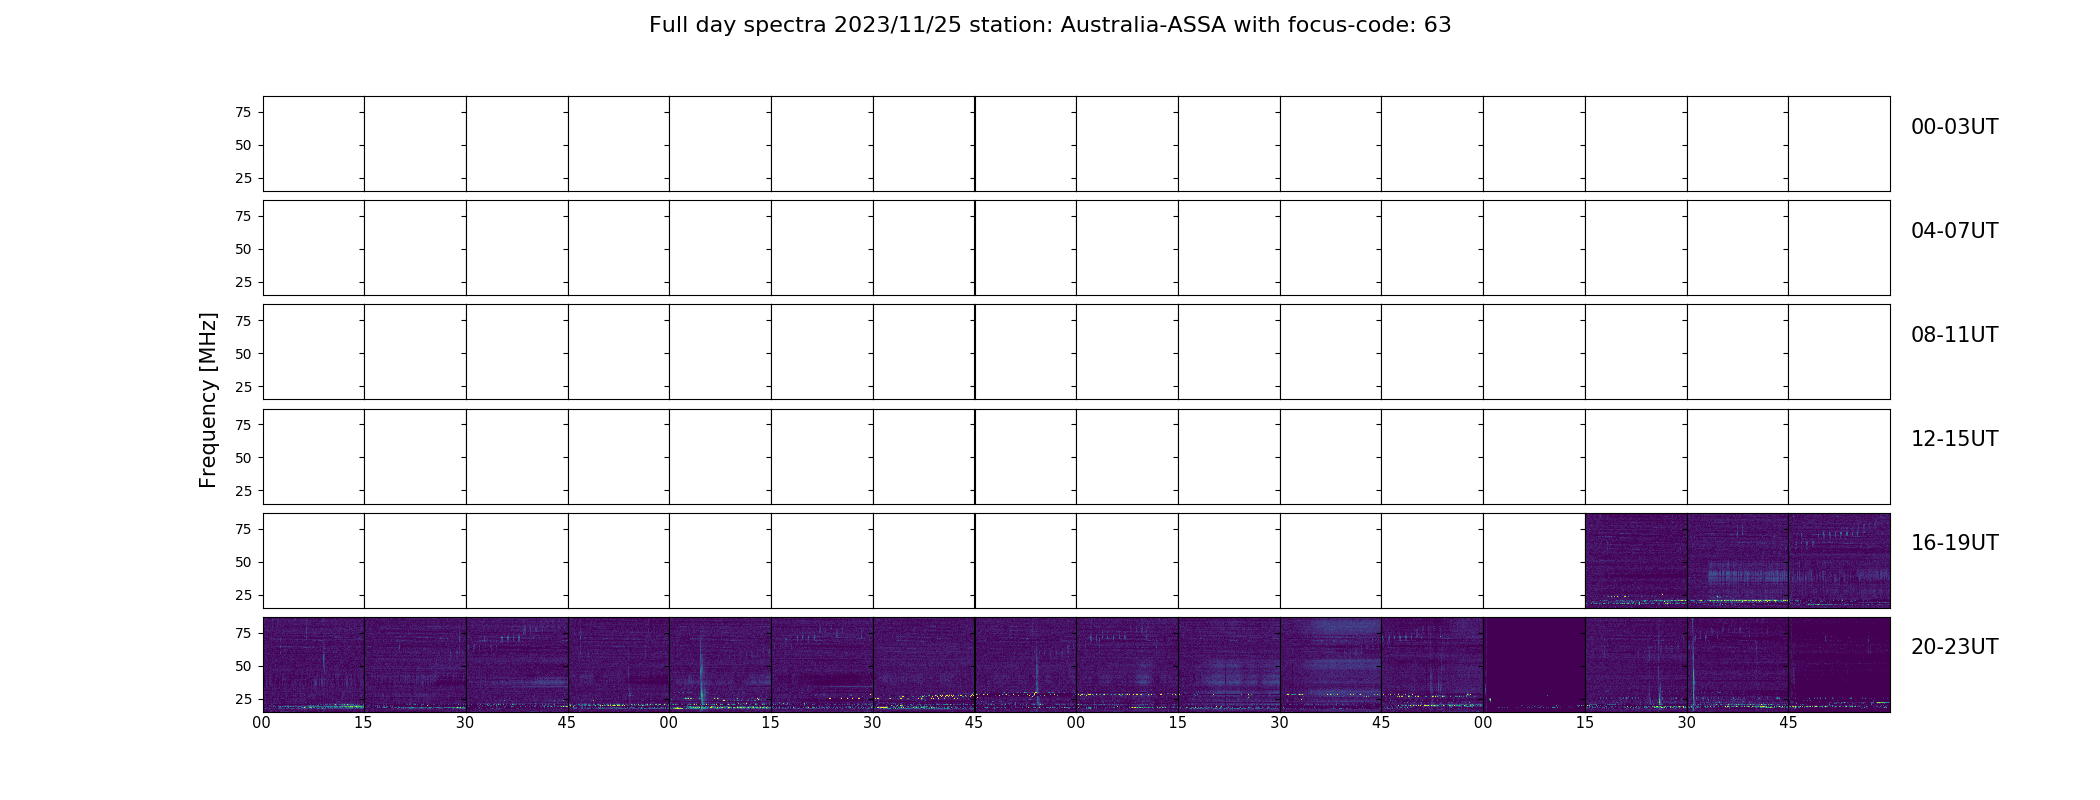The width and height of the screenshot is (2100, 800).
Task: Select the 20:00–20:15 spectrogram in the 20-23UT row
Action: 314,665
